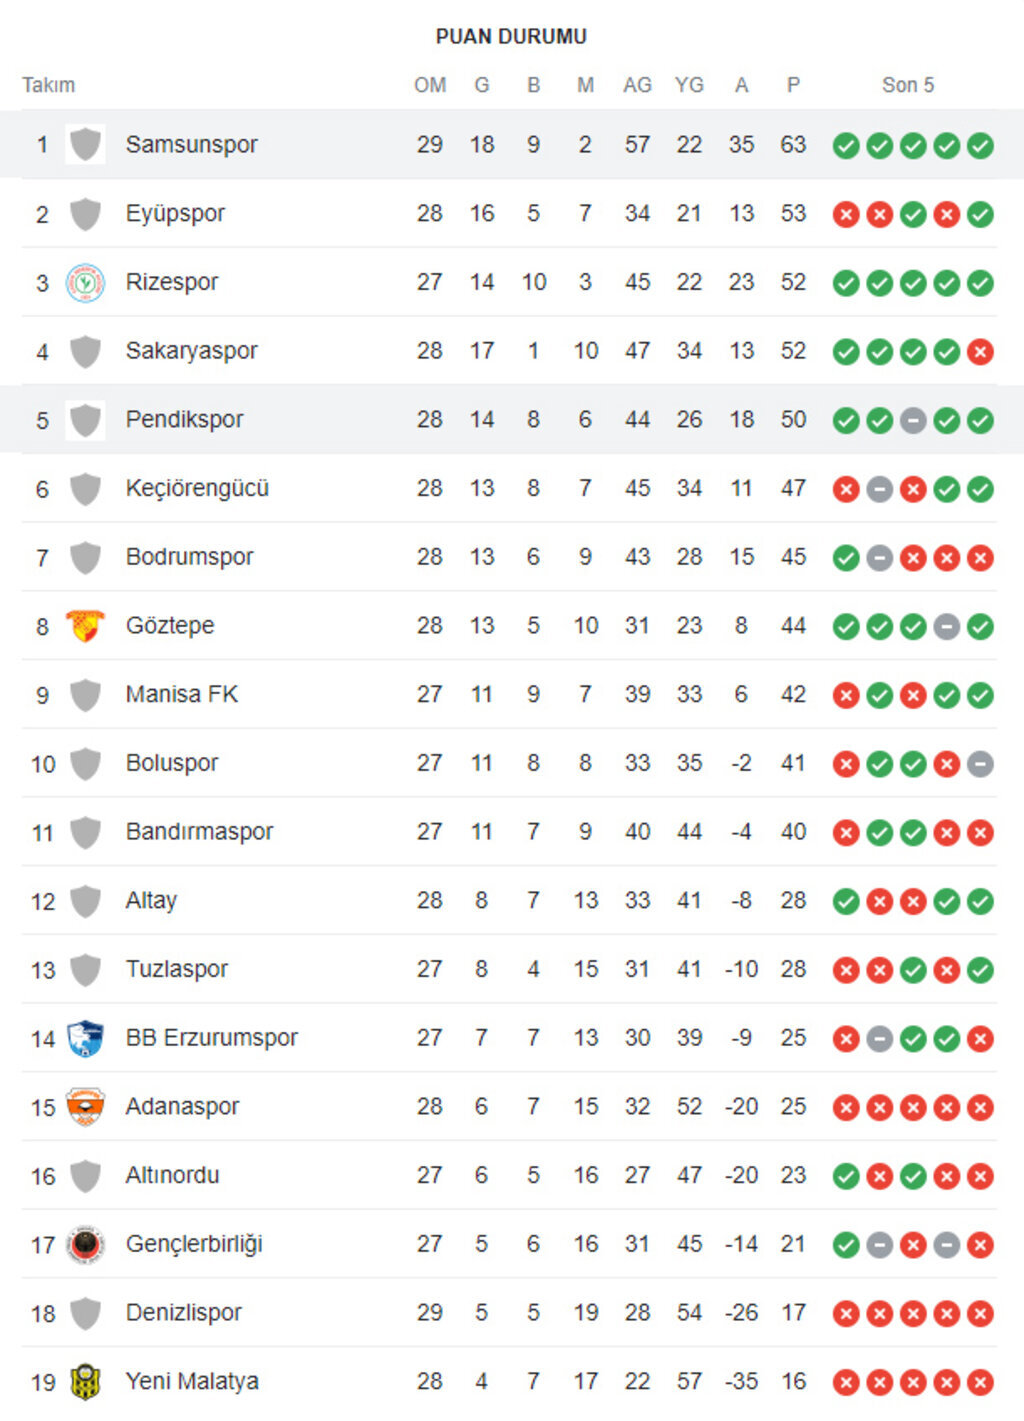1024x1421 pixels.
Task: Click Eyüpspor's first red loss indicator
Action: [x=846, y=214]
